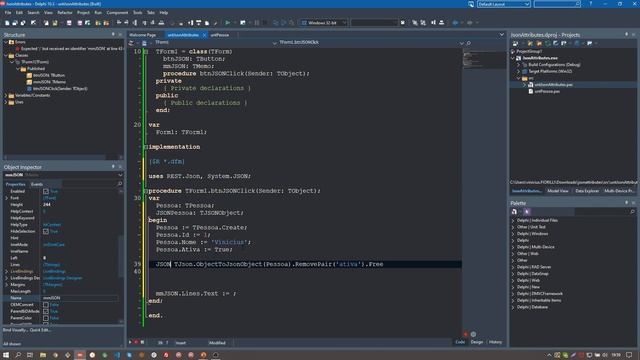
Task: Click the search icon at editor top right
Action: pos(469,43)
